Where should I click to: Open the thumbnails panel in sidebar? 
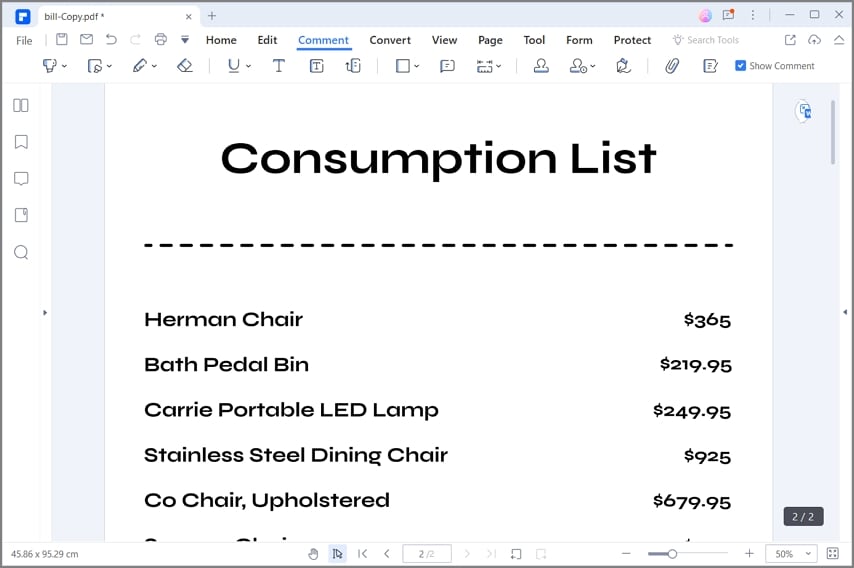(x=21, y=105)
